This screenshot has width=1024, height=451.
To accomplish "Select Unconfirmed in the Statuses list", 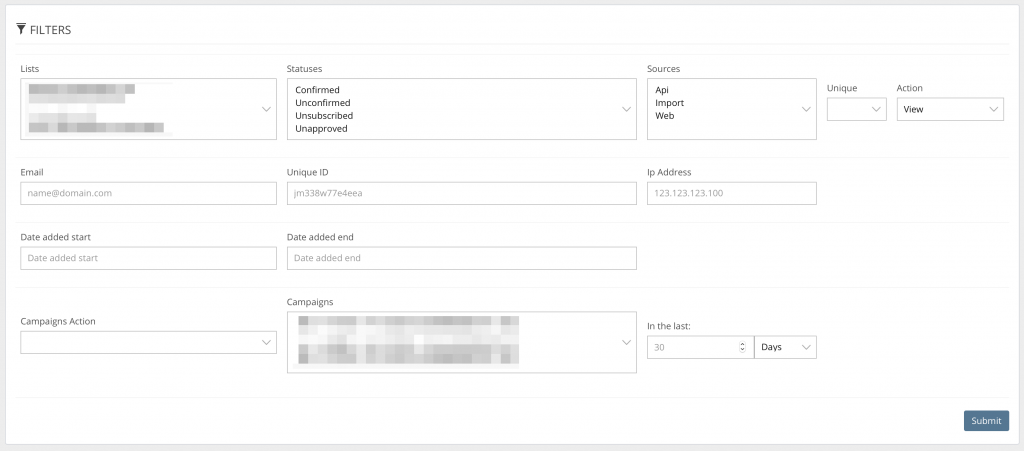I will (323, 103).
